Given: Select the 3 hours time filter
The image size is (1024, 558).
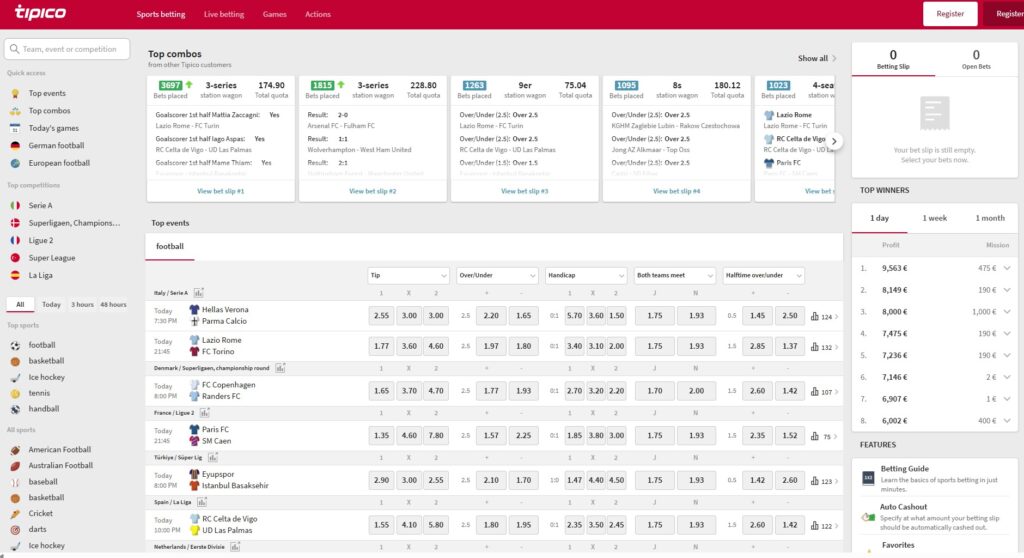Looking at the screenshot, I should click(82, 304).
